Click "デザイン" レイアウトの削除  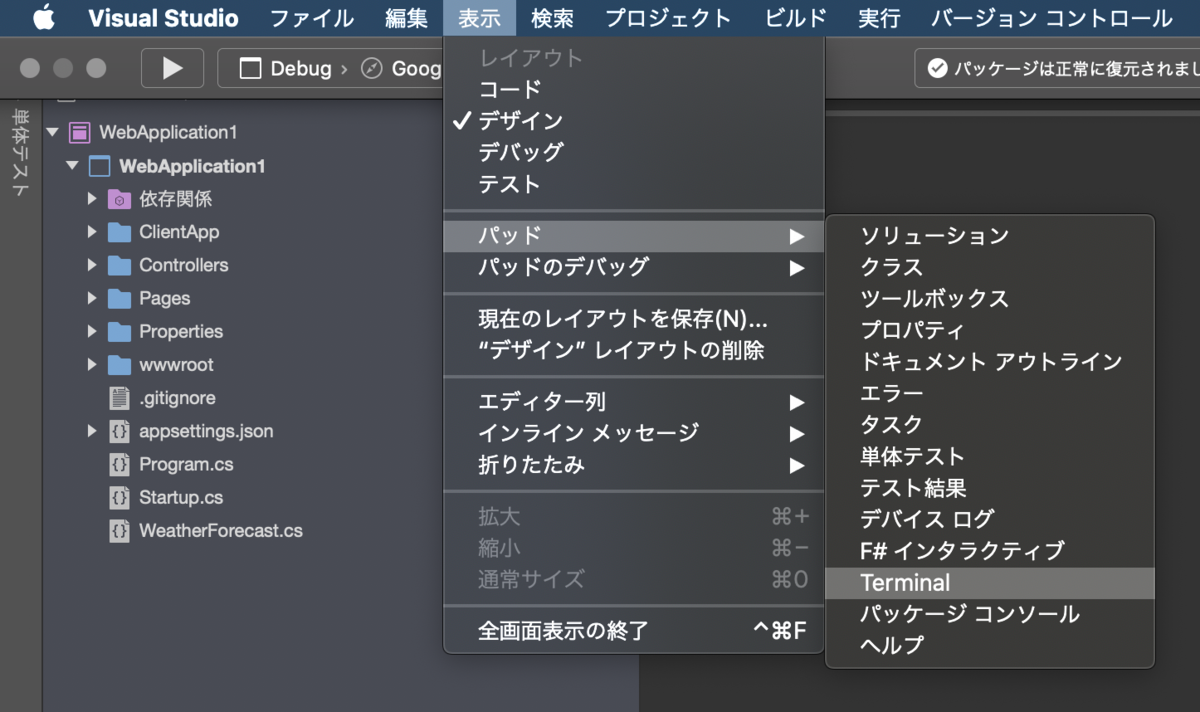tap(633, 351)
